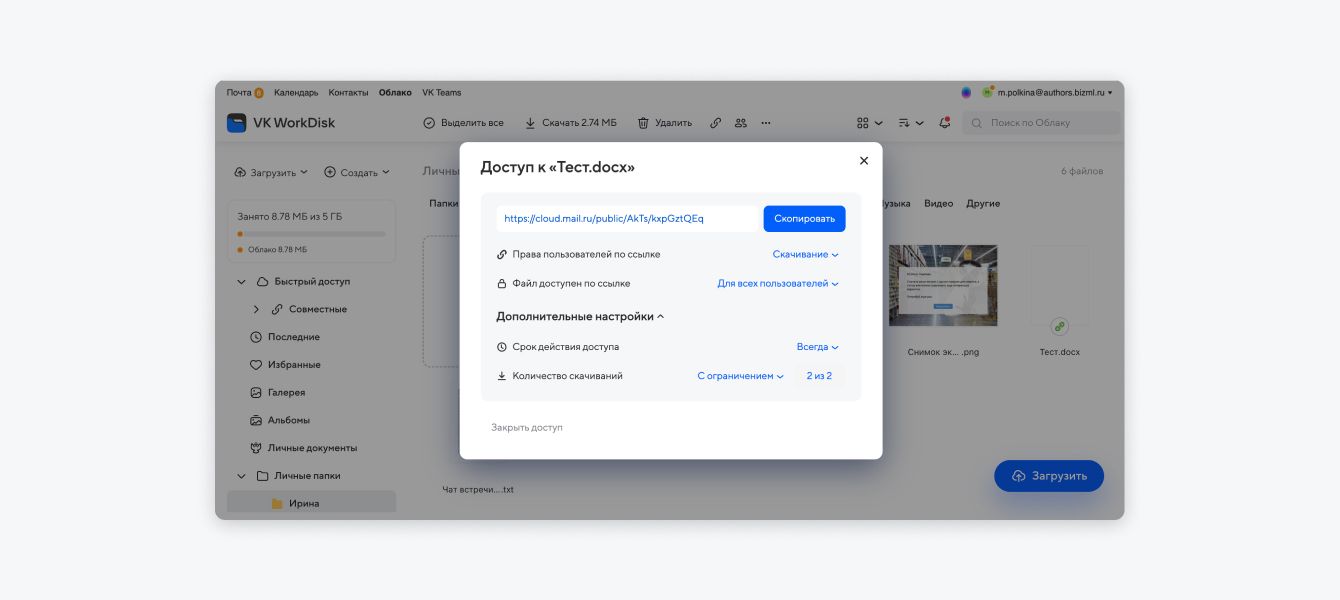
Task: Click the VK WorkDisk logo
Action: 237,123
